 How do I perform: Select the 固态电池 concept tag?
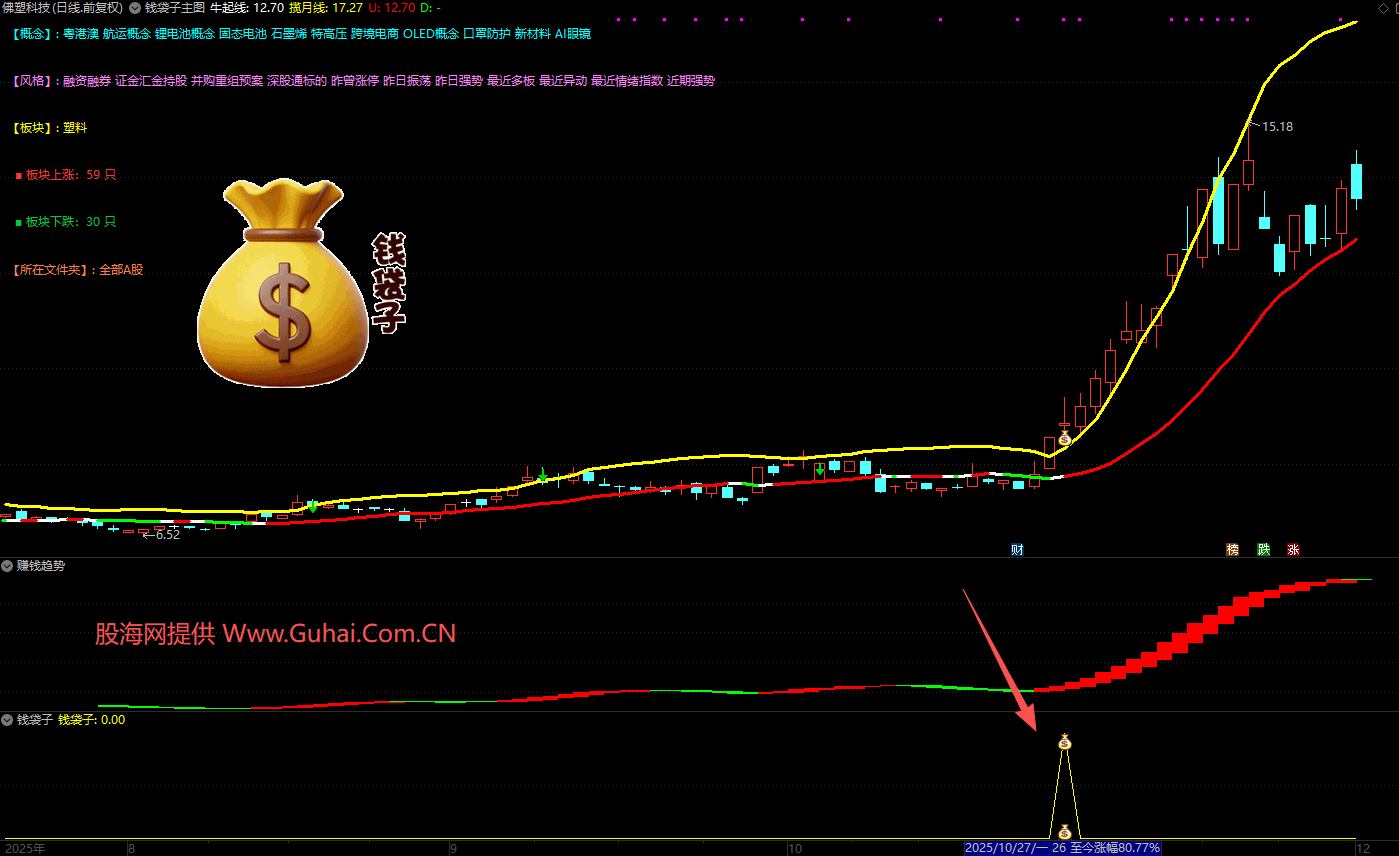click(x=242, y=34)
